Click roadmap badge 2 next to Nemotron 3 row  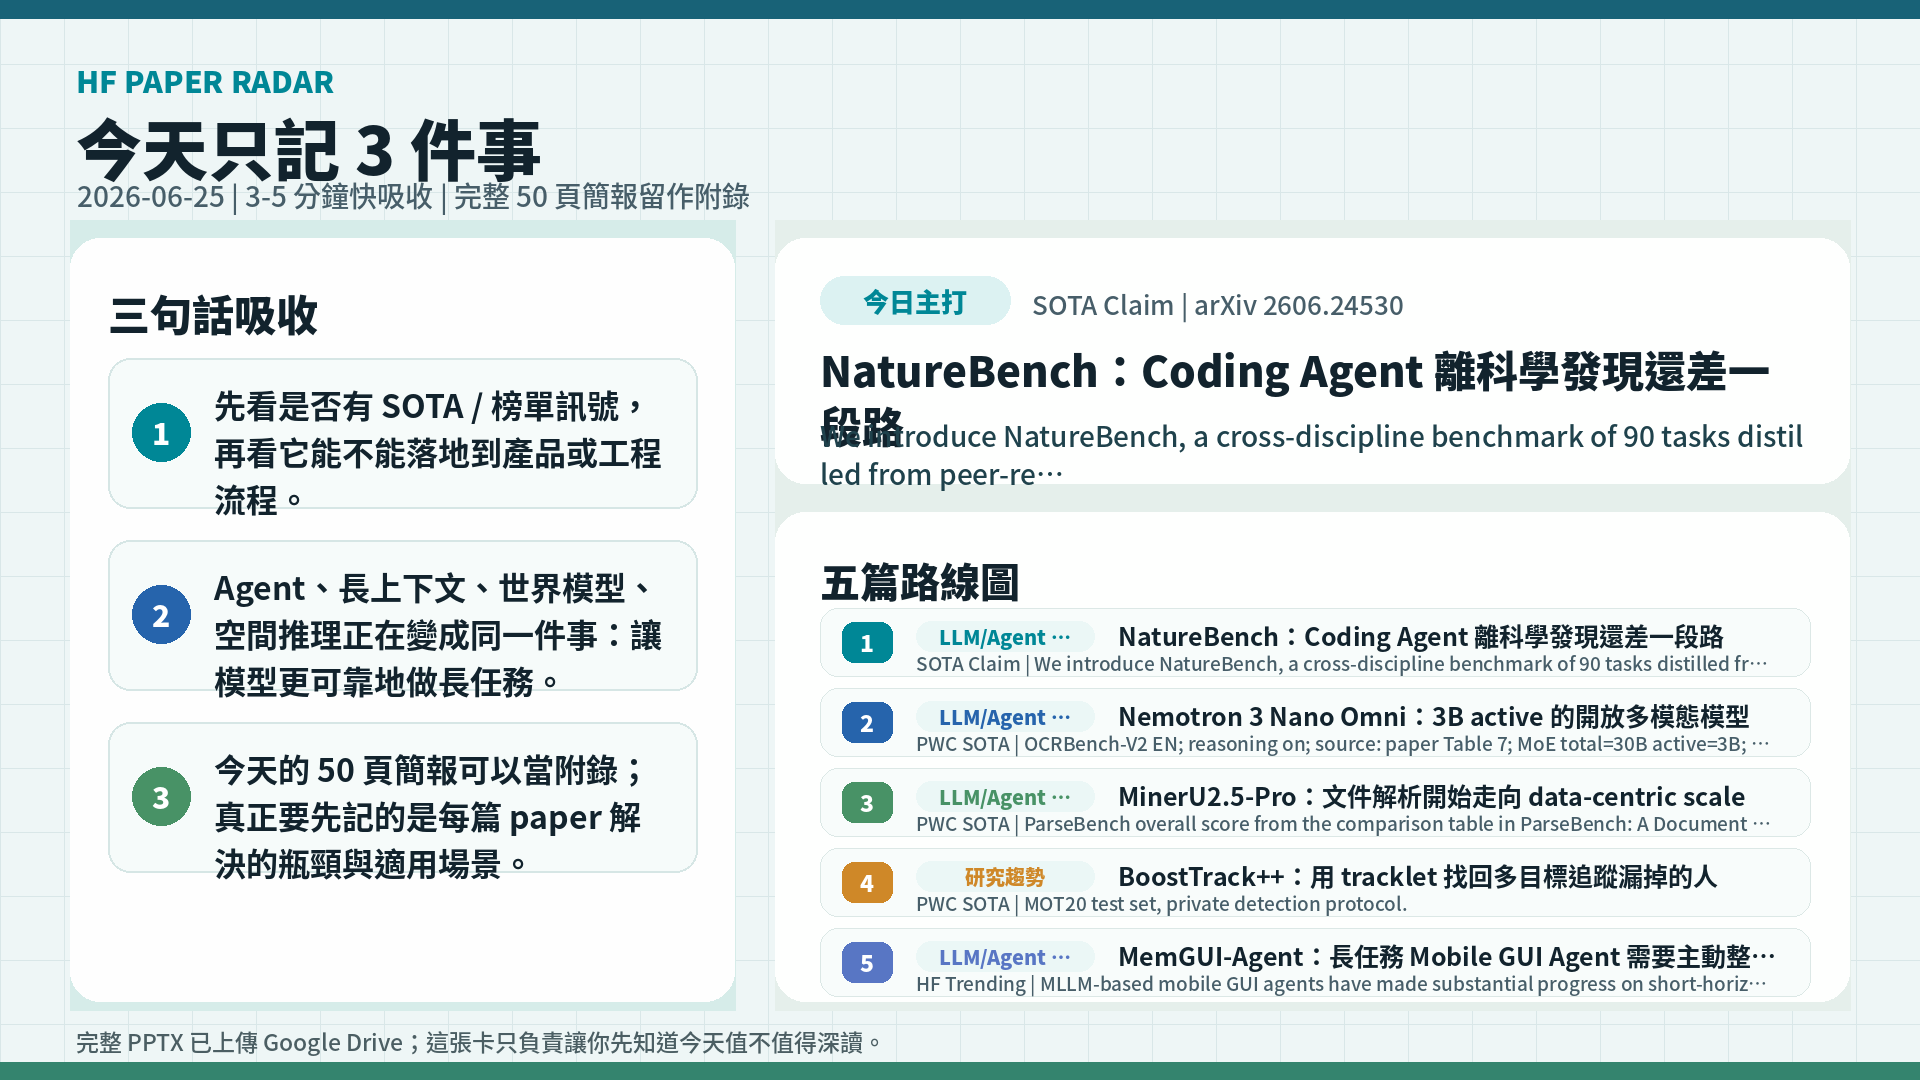pyautogui.click(x=867, y=723)
